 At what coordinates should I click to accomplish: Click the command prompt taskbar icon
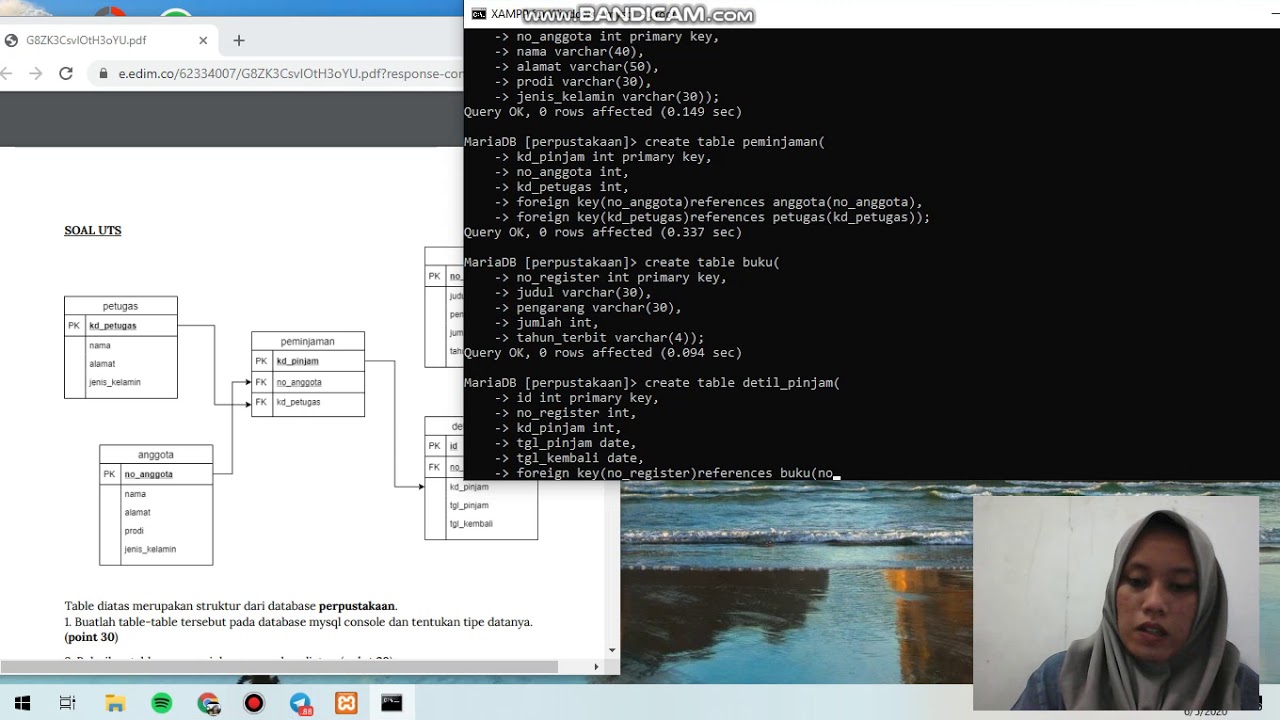tap(392, 703)
